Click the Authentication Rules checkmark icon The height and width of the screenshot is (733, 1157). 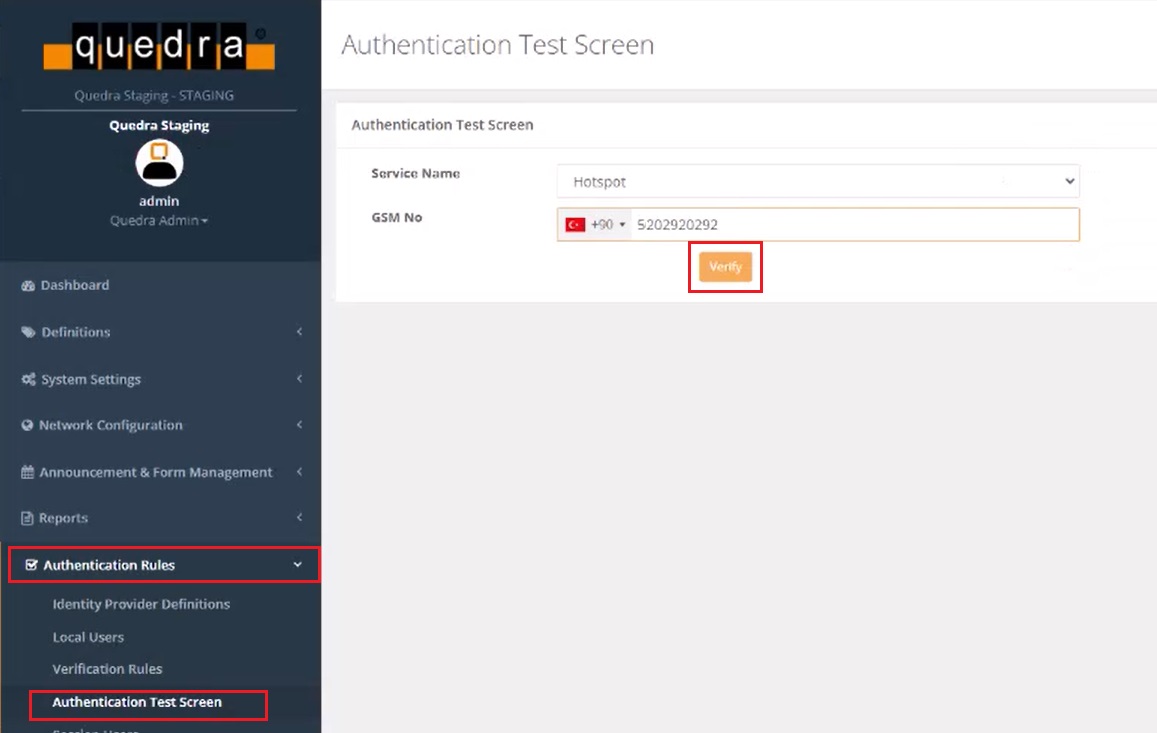tap(31, 566)
